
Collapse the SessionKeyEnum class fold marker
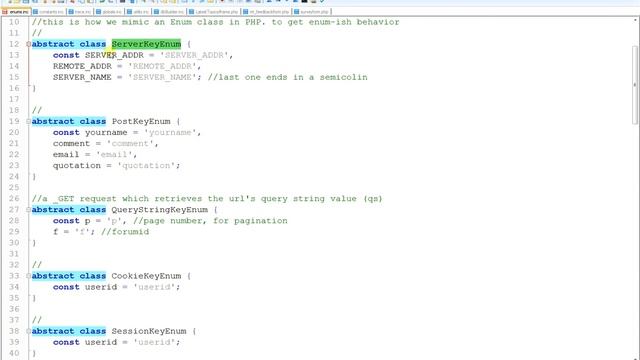[x=28, y=331]
